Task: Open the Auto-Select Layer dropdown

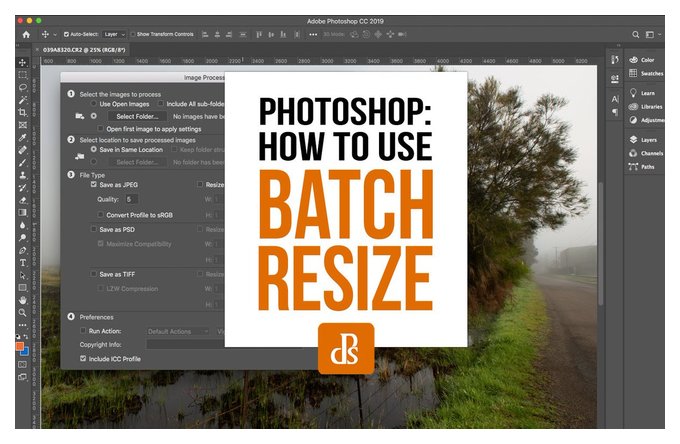Action: pos(114,34)
